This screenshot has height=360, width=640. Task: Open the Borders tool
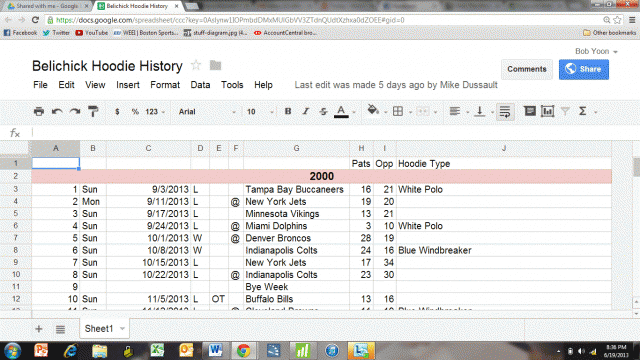pyautogui.click(x=398, y=111)
